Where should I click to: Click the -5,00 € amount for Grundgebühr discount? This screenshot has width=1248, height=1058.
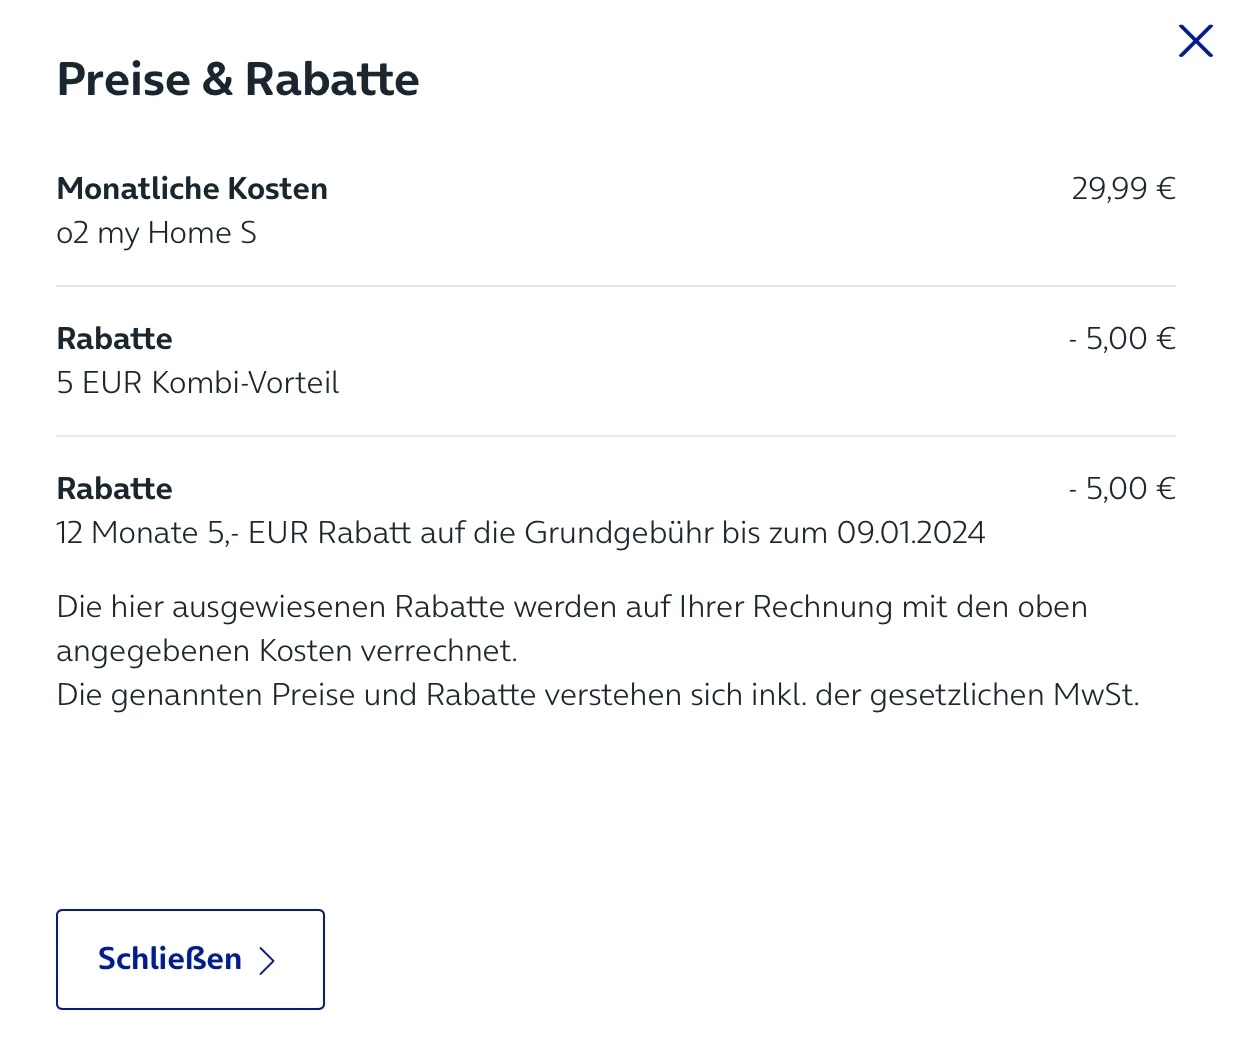click(1122, 488)
